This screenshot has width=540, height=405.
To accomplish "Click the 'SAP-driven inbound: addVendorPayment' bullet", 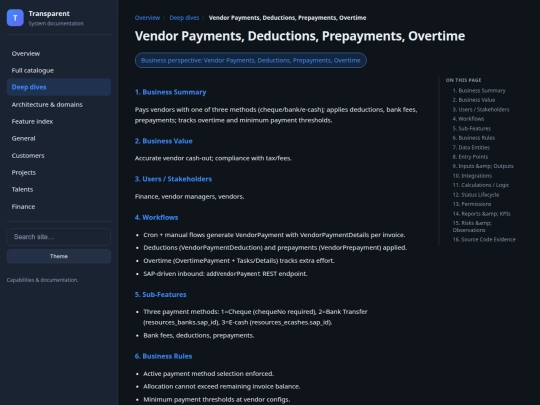I will click(225, 273).
